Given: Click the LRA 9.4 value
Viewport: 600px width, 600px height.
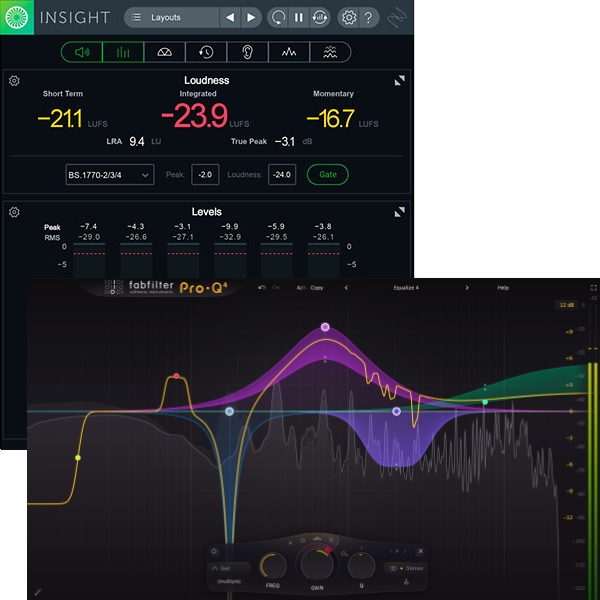Looking at the screenshot, I should click(137, 142).
